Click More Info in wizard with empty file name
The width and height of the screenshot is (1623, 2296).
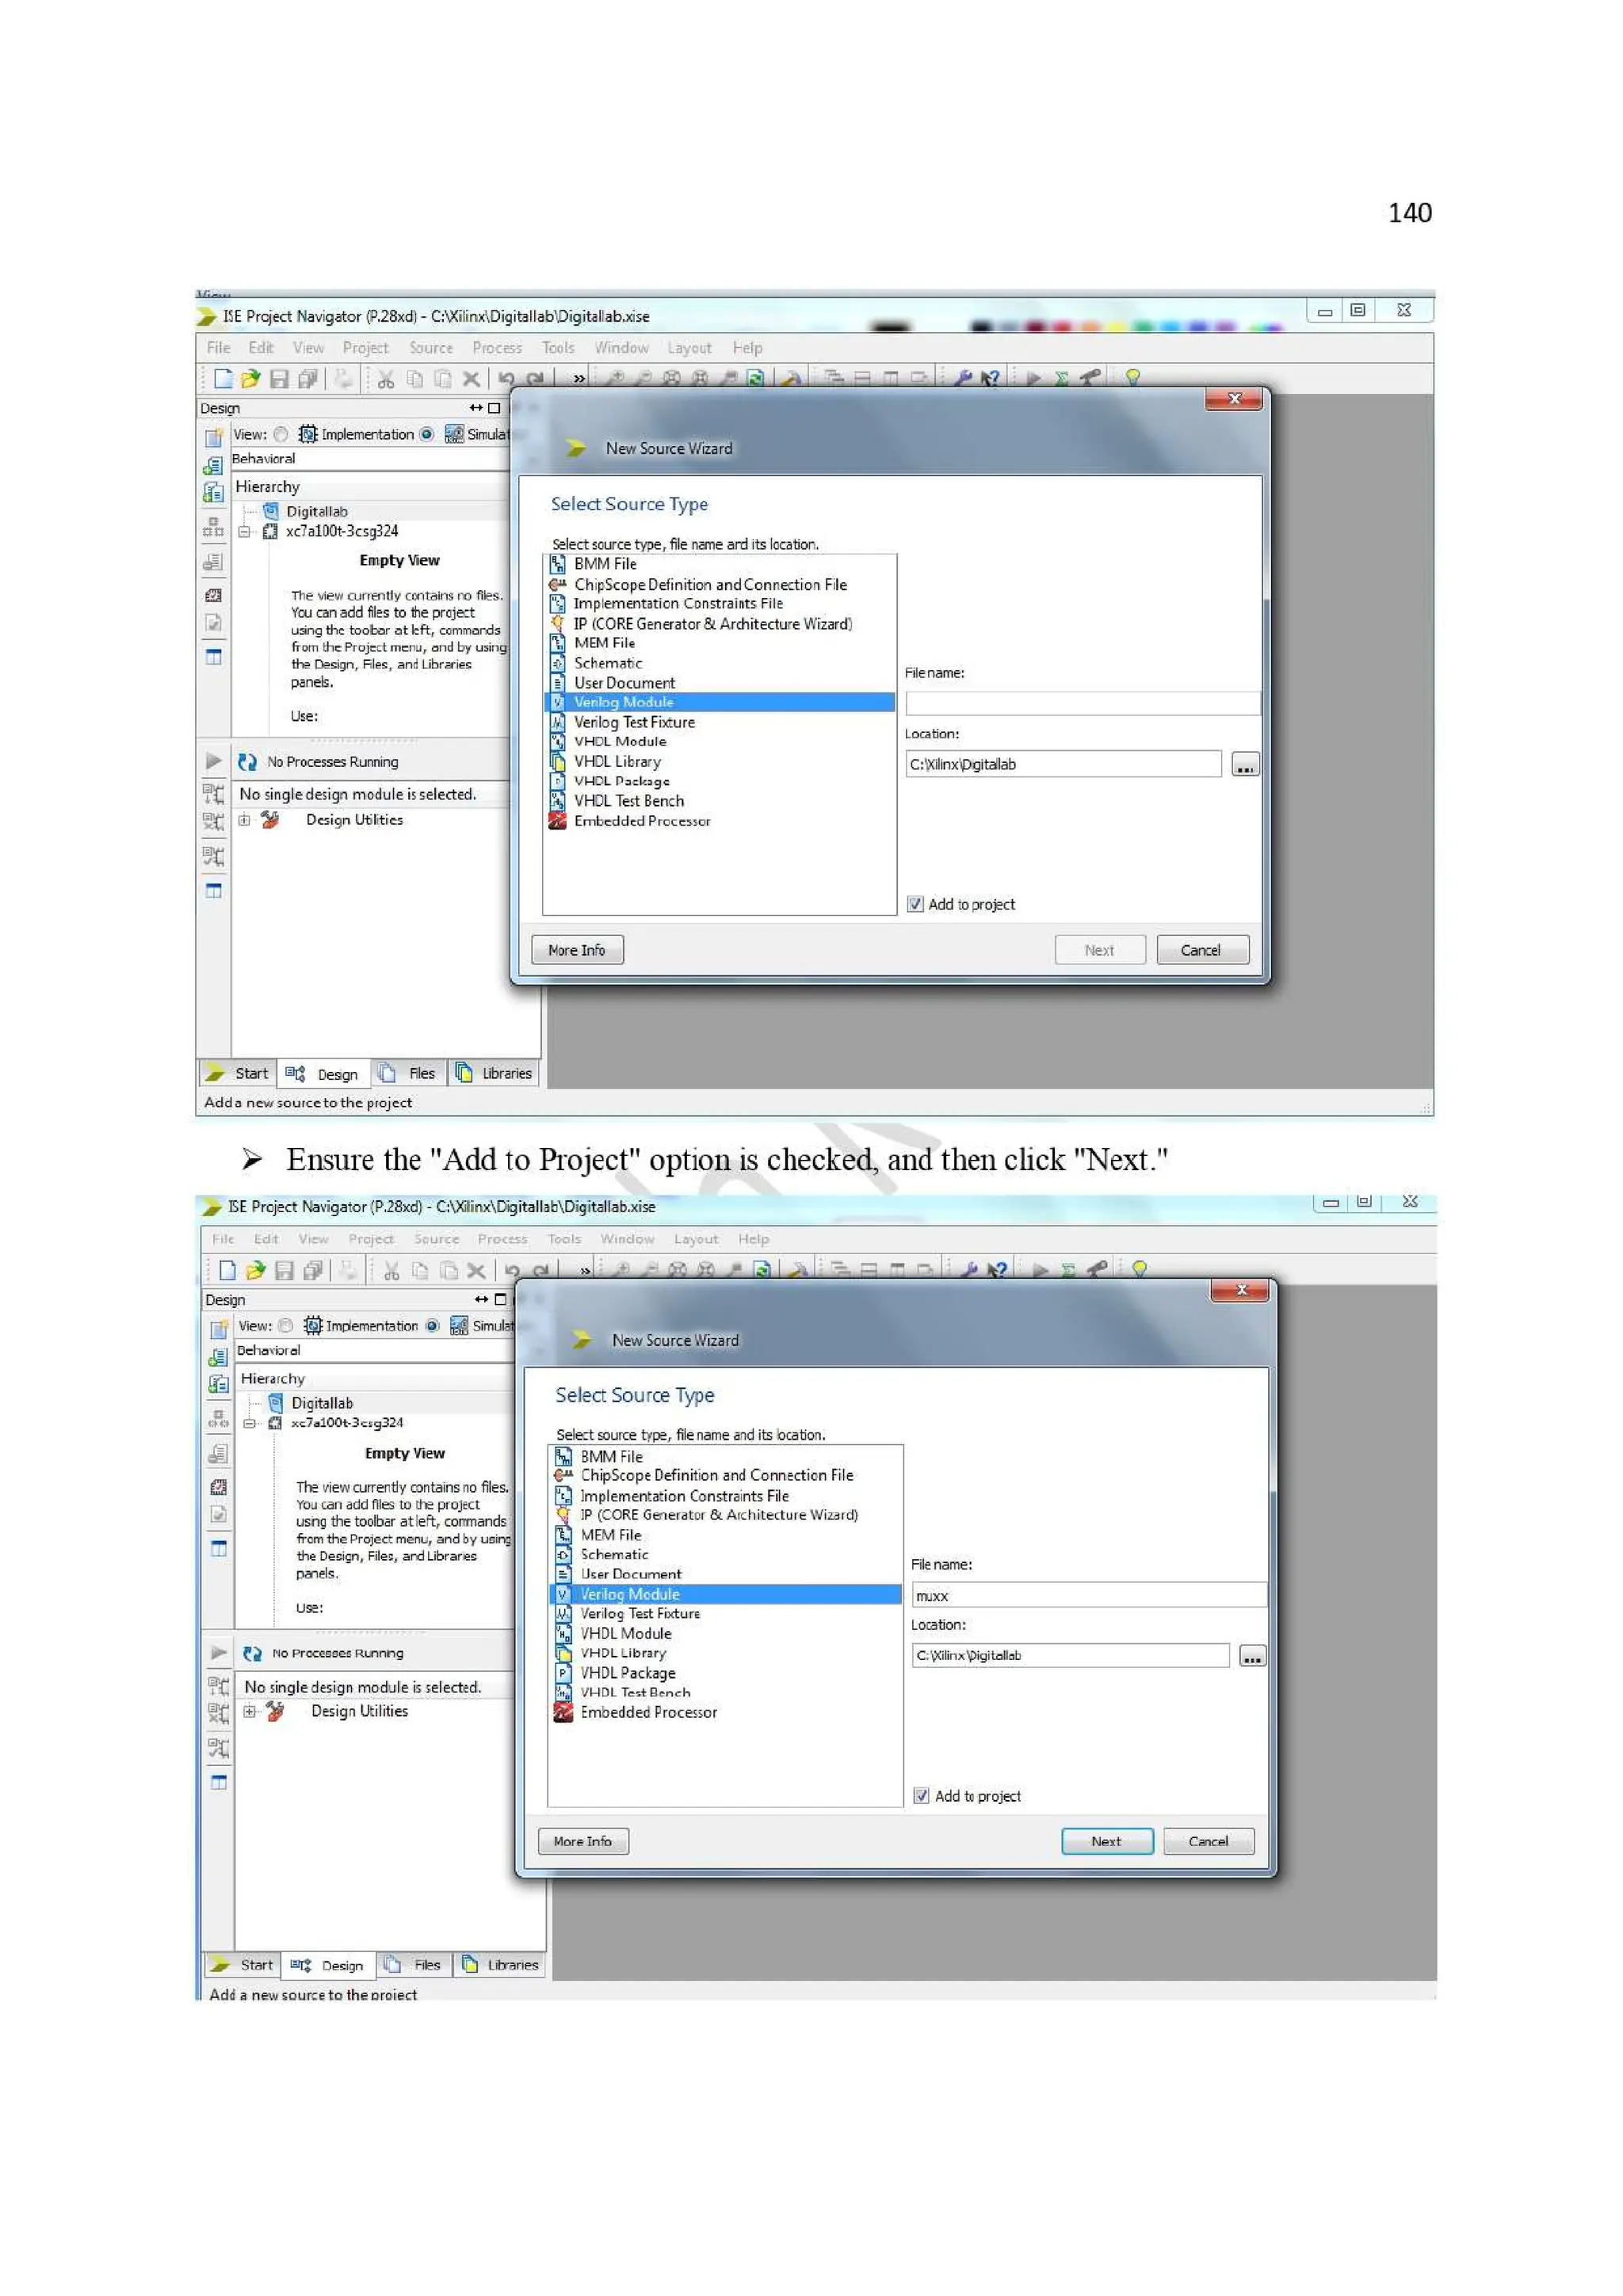click(x=577, y=950)
